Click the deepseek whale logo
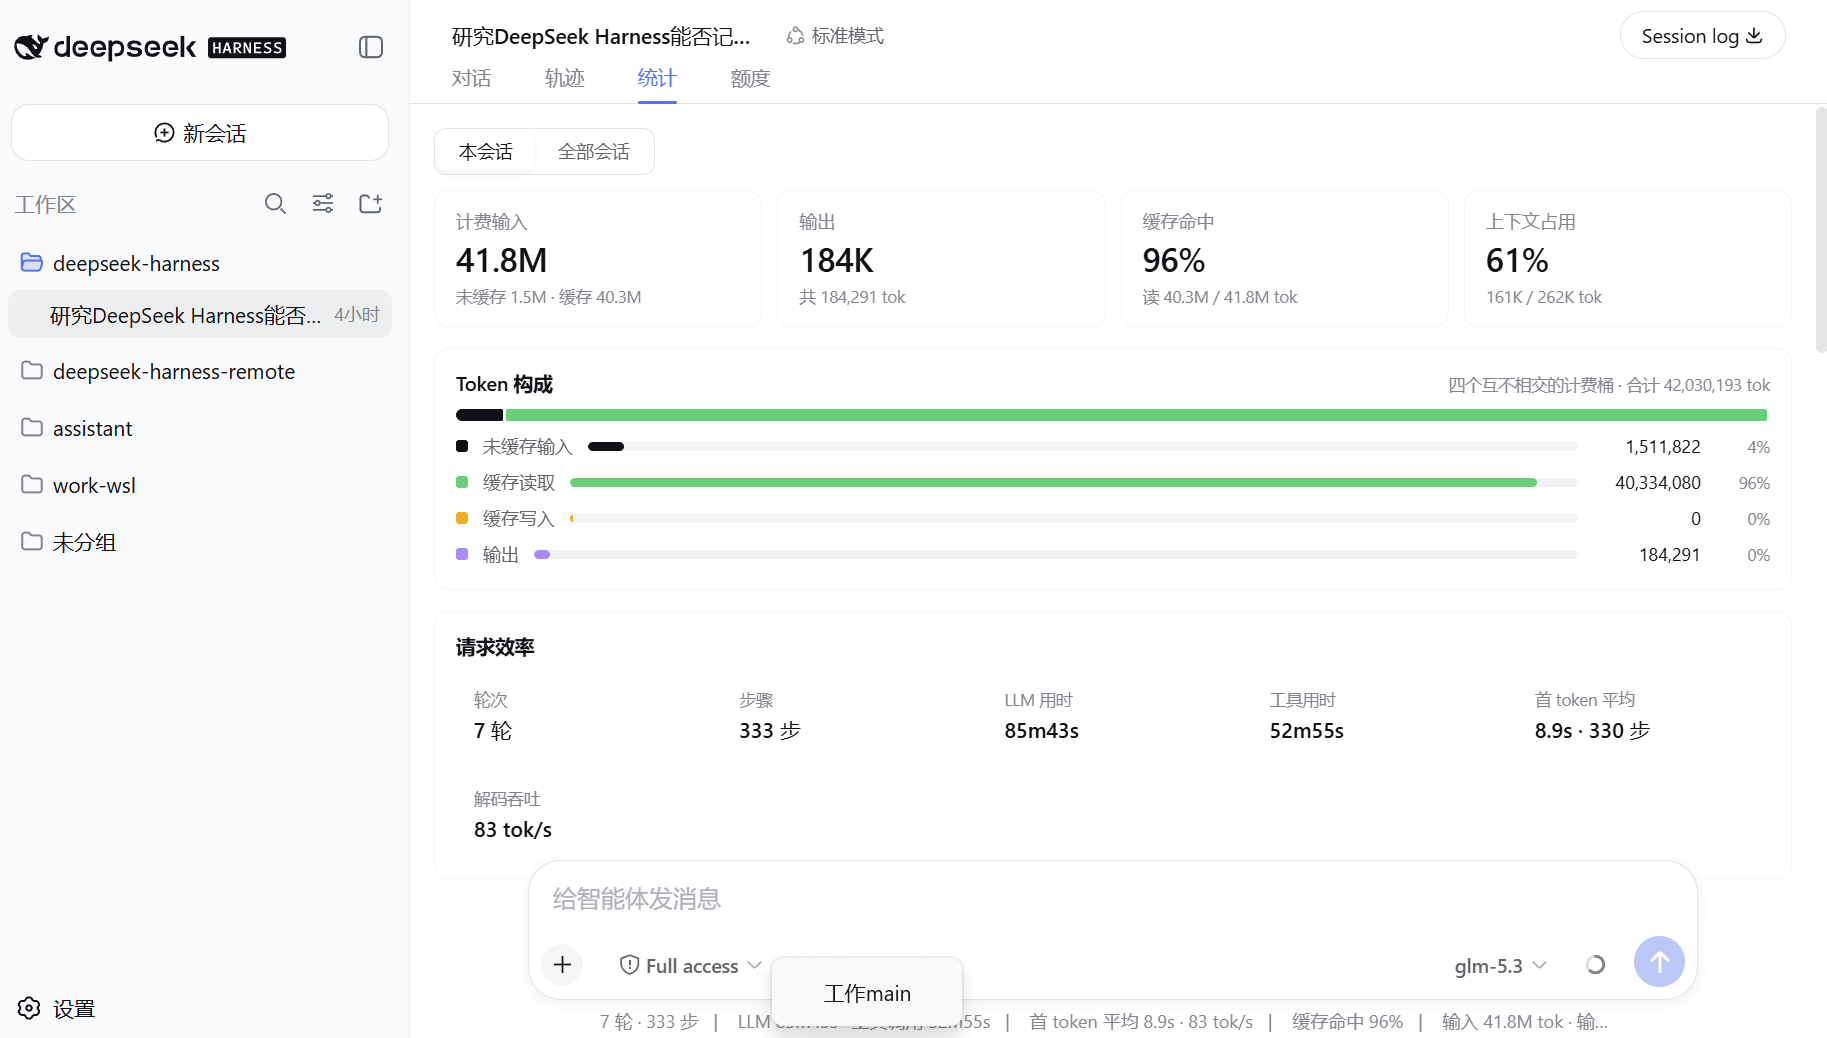 point(31,47)
